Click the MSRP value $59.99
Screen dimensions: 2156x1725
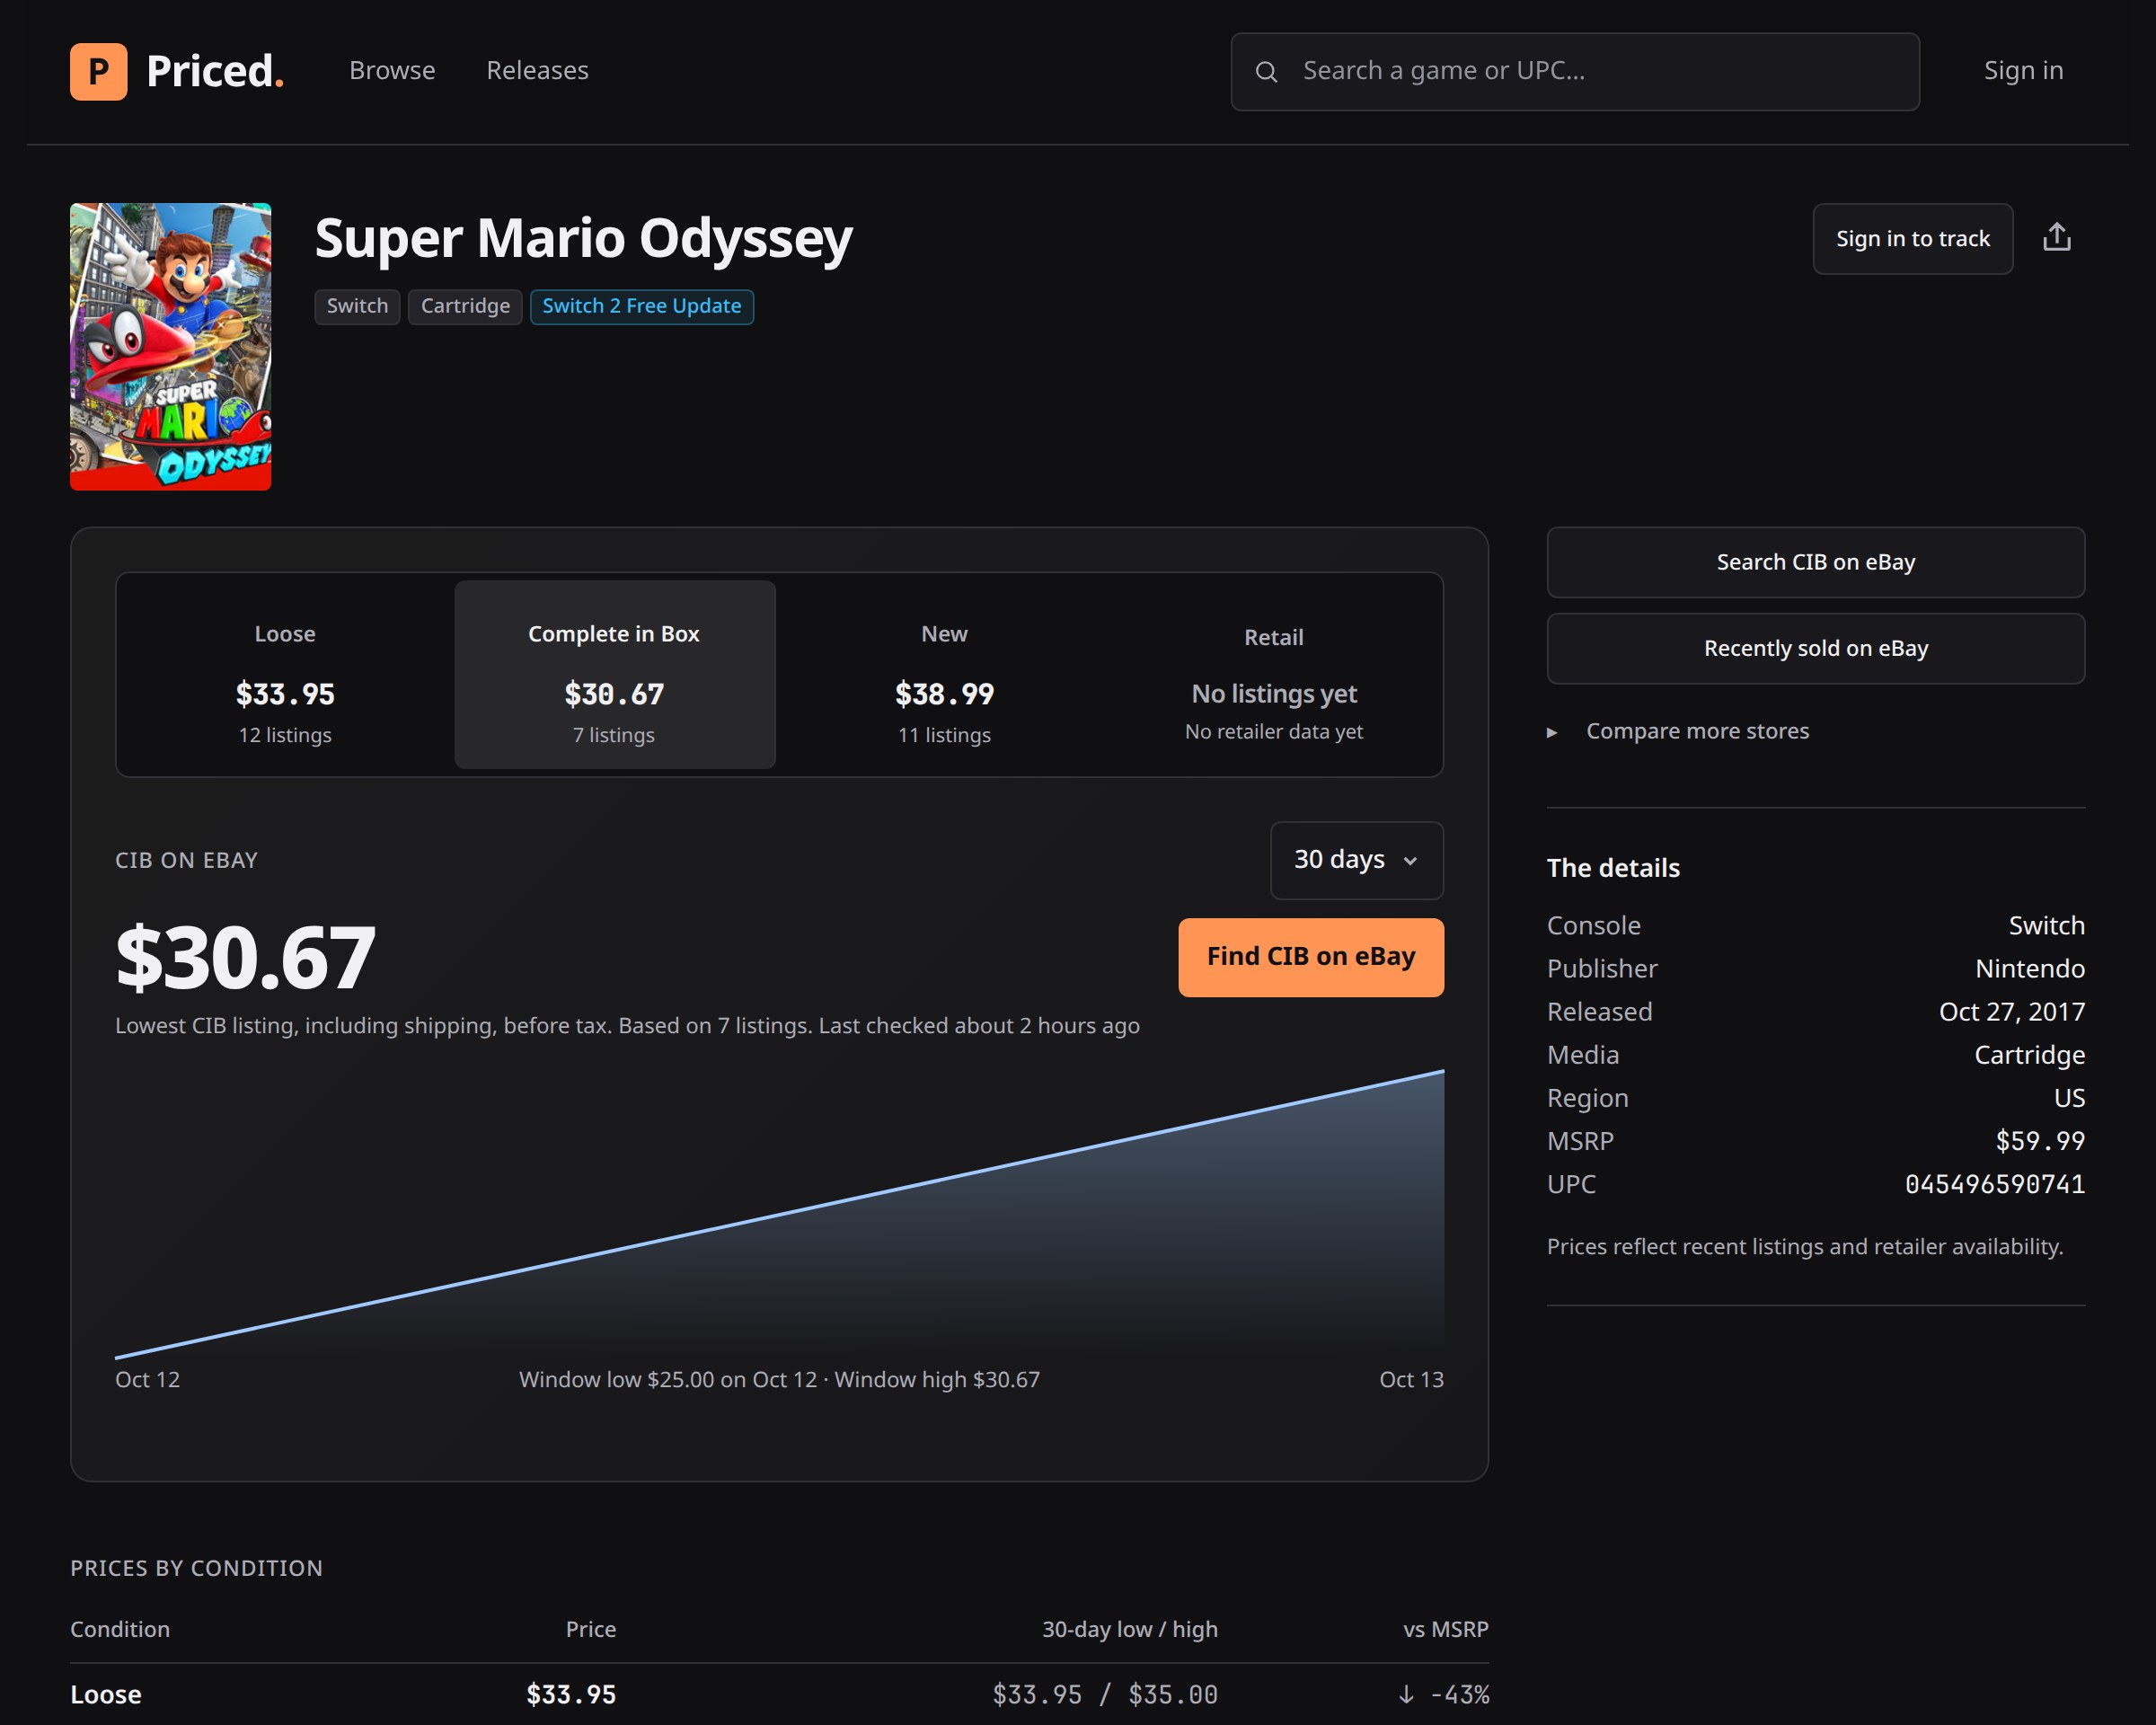point(2039,1142)
